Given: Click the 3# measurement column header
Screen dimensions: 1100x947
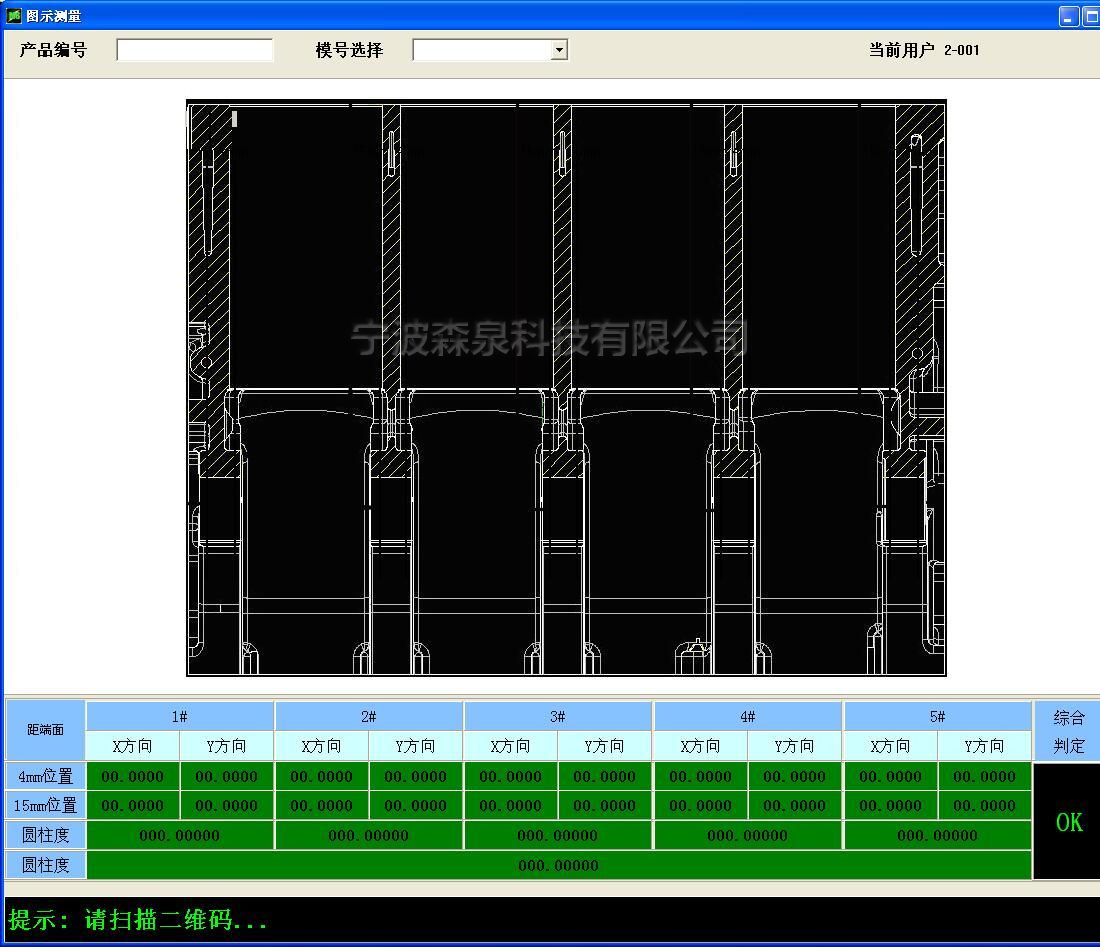Looking at the screenshot, I should [558, 716].
